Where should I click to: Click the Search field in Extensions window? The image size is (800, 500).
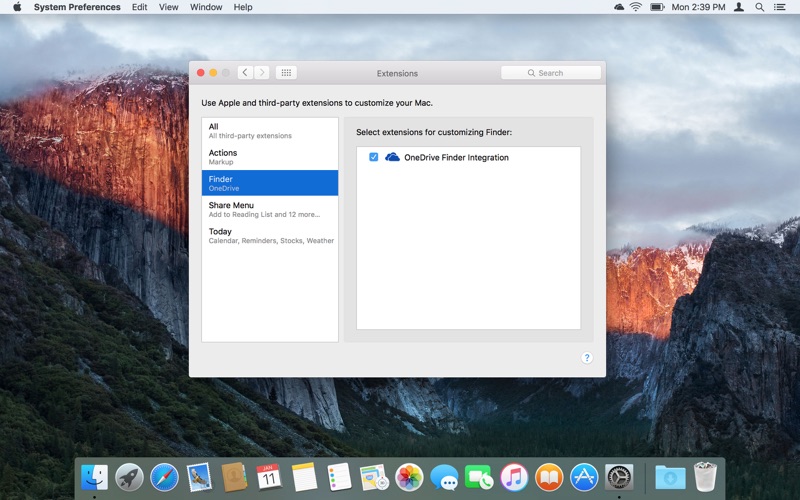coord(551,73)
